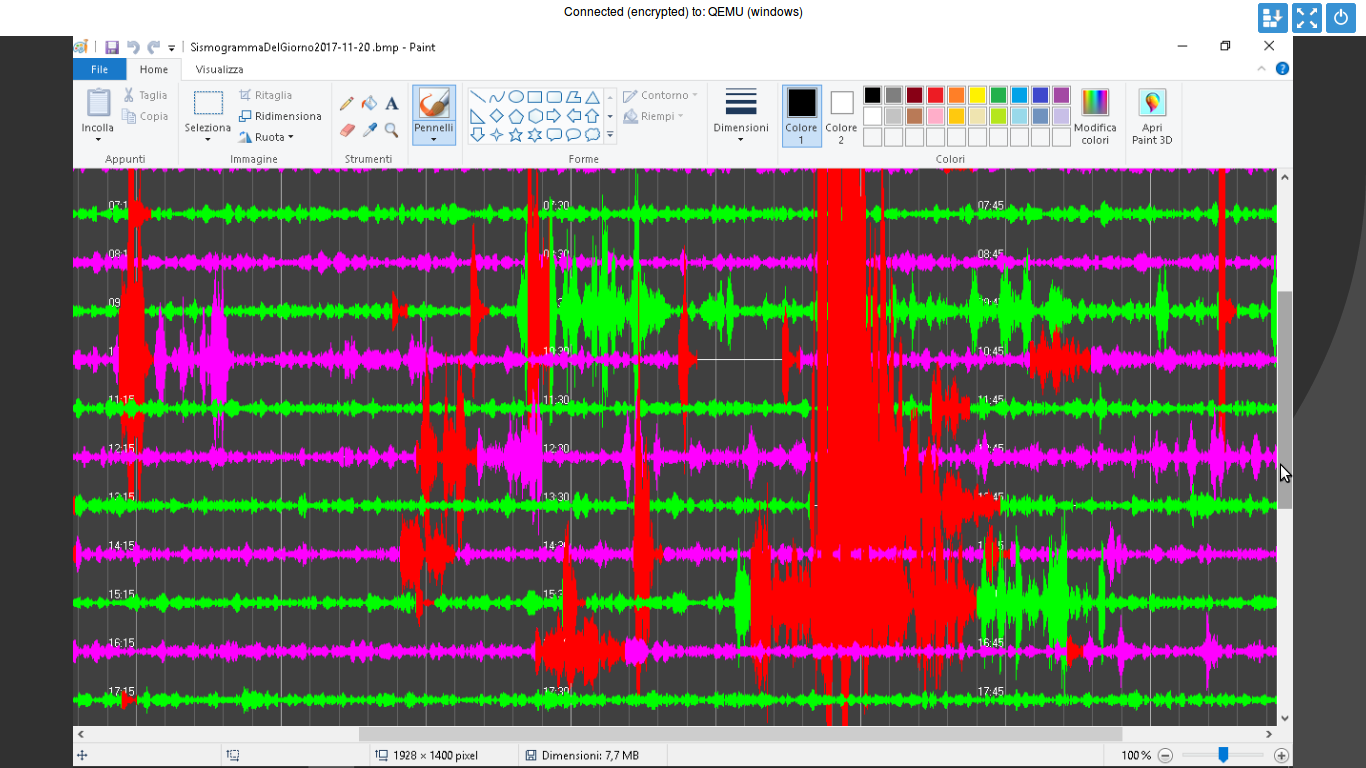Screen dimensions: 1366x768
Task: Choose the diamond shape
Action: pyautogui.click(x=497, y=116)
